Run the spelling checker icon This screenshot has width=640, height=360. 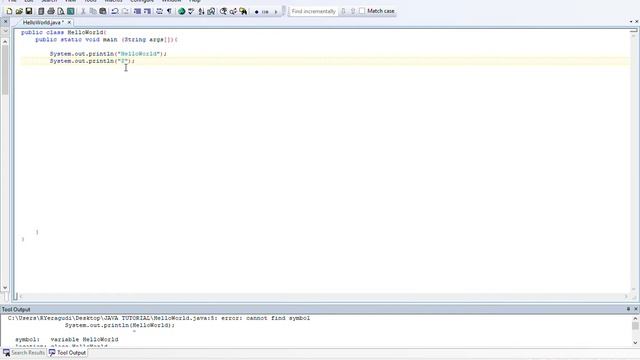(x=191, y=11)
